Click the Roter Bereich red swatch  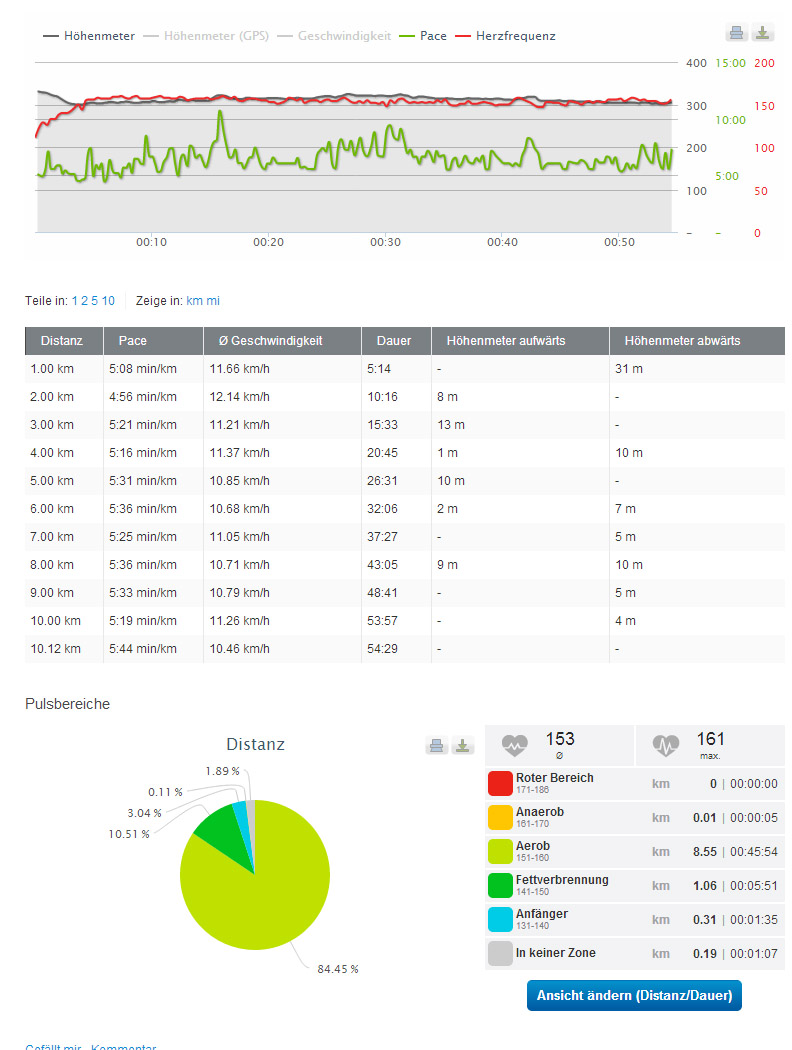[x=500, y=784]
